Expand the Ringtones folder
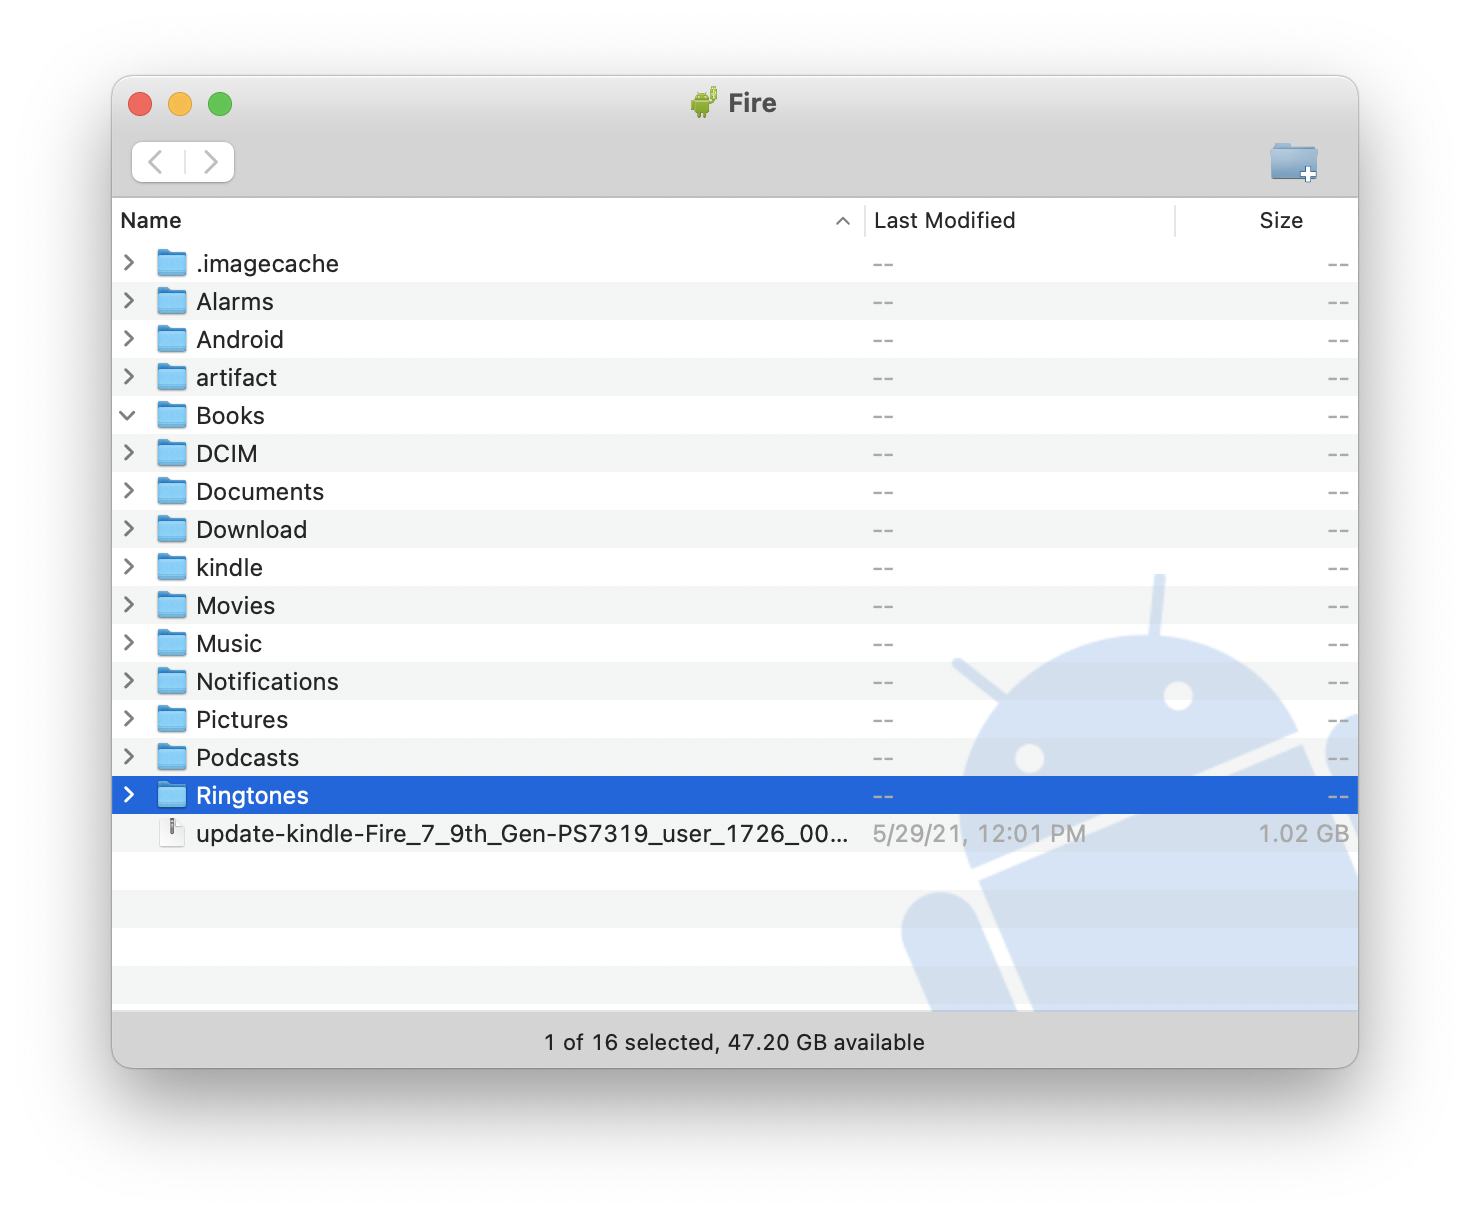 [129, 795]
